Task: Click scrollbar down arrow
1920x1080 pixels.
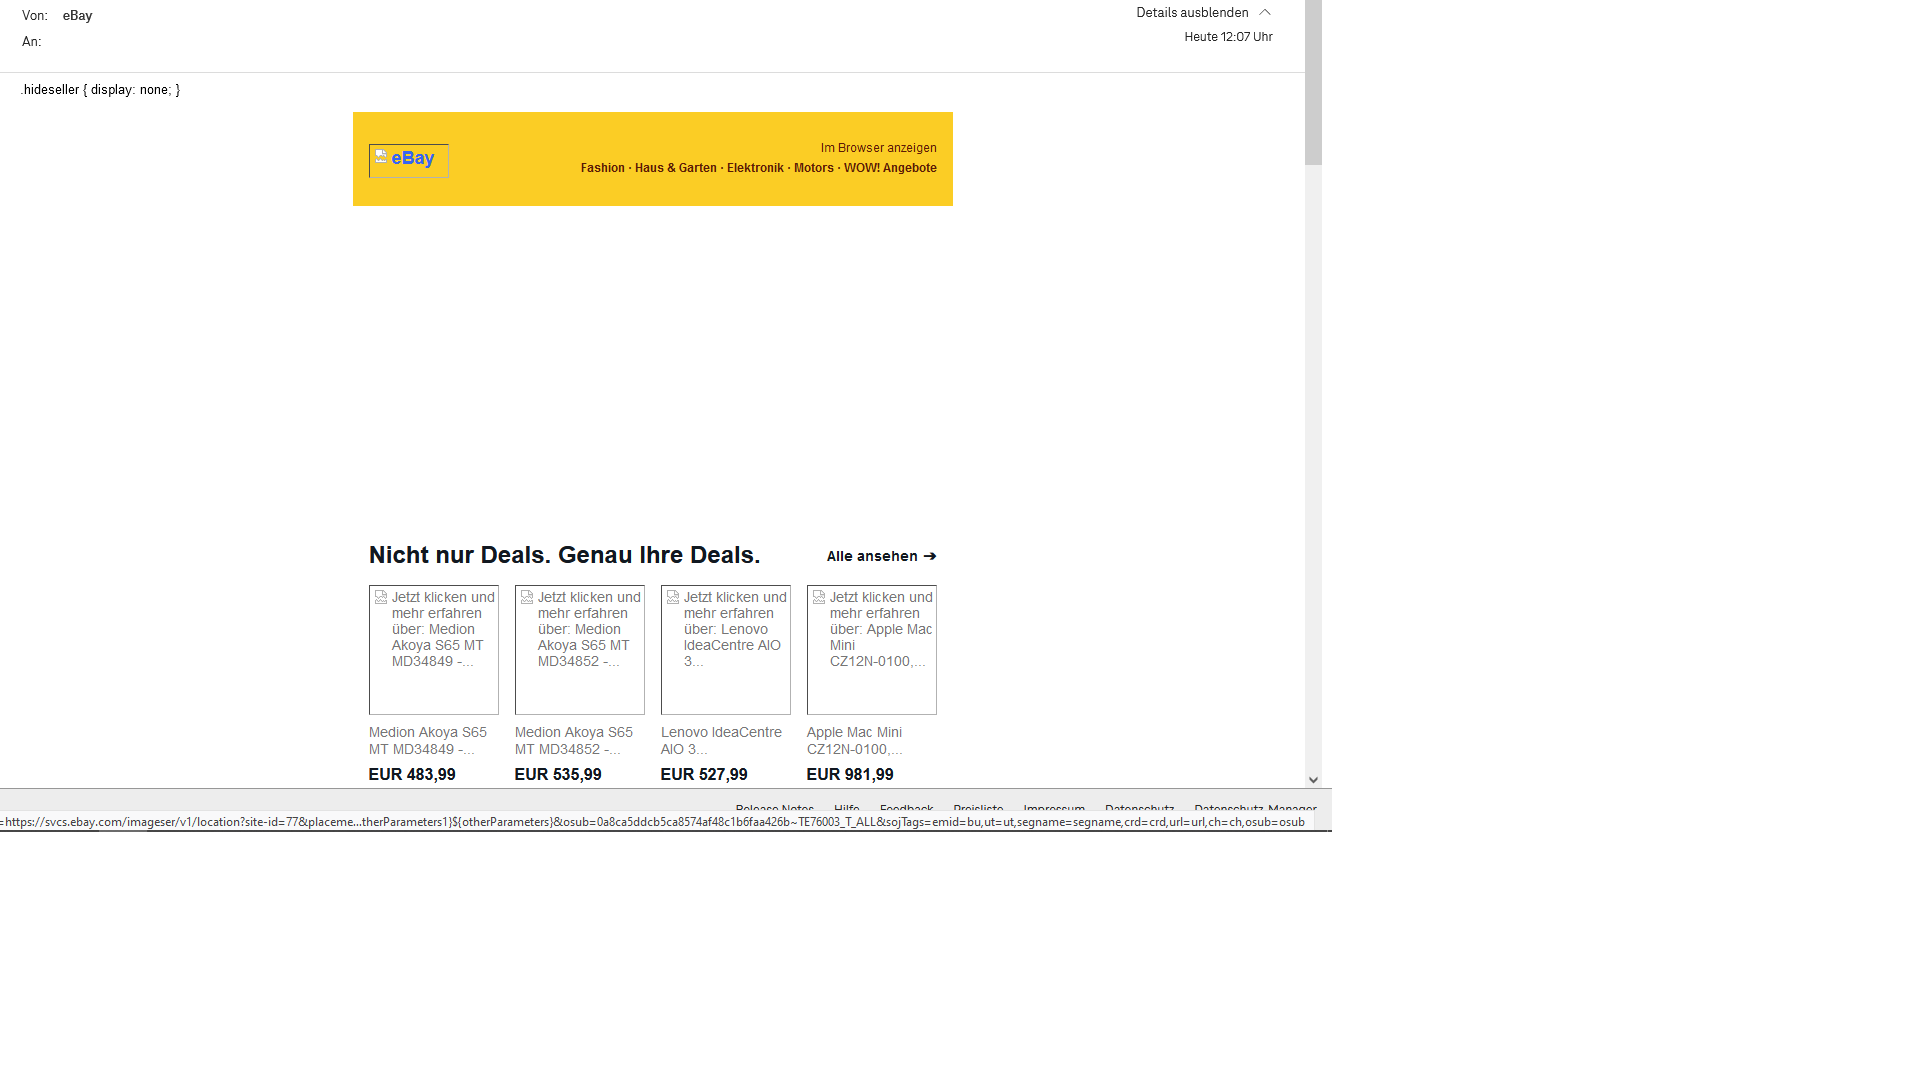Action: pos(1313,780)
